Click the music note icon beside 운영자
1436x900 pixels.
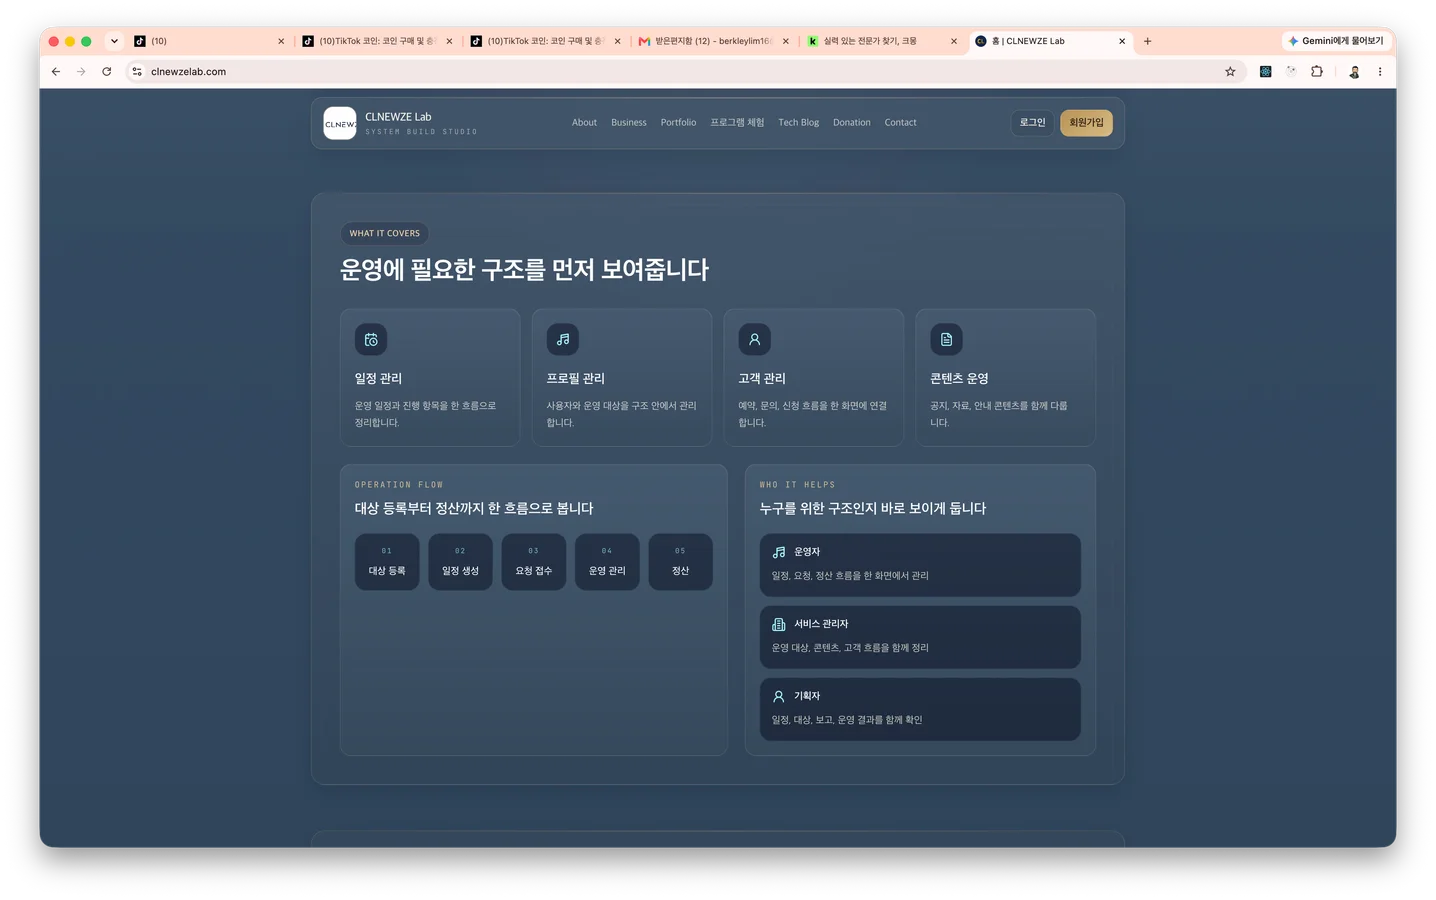(779, 552)
